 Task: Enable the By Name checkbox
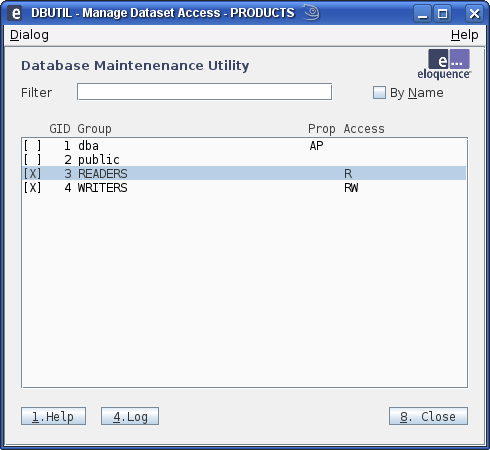[x=379, y=93]
